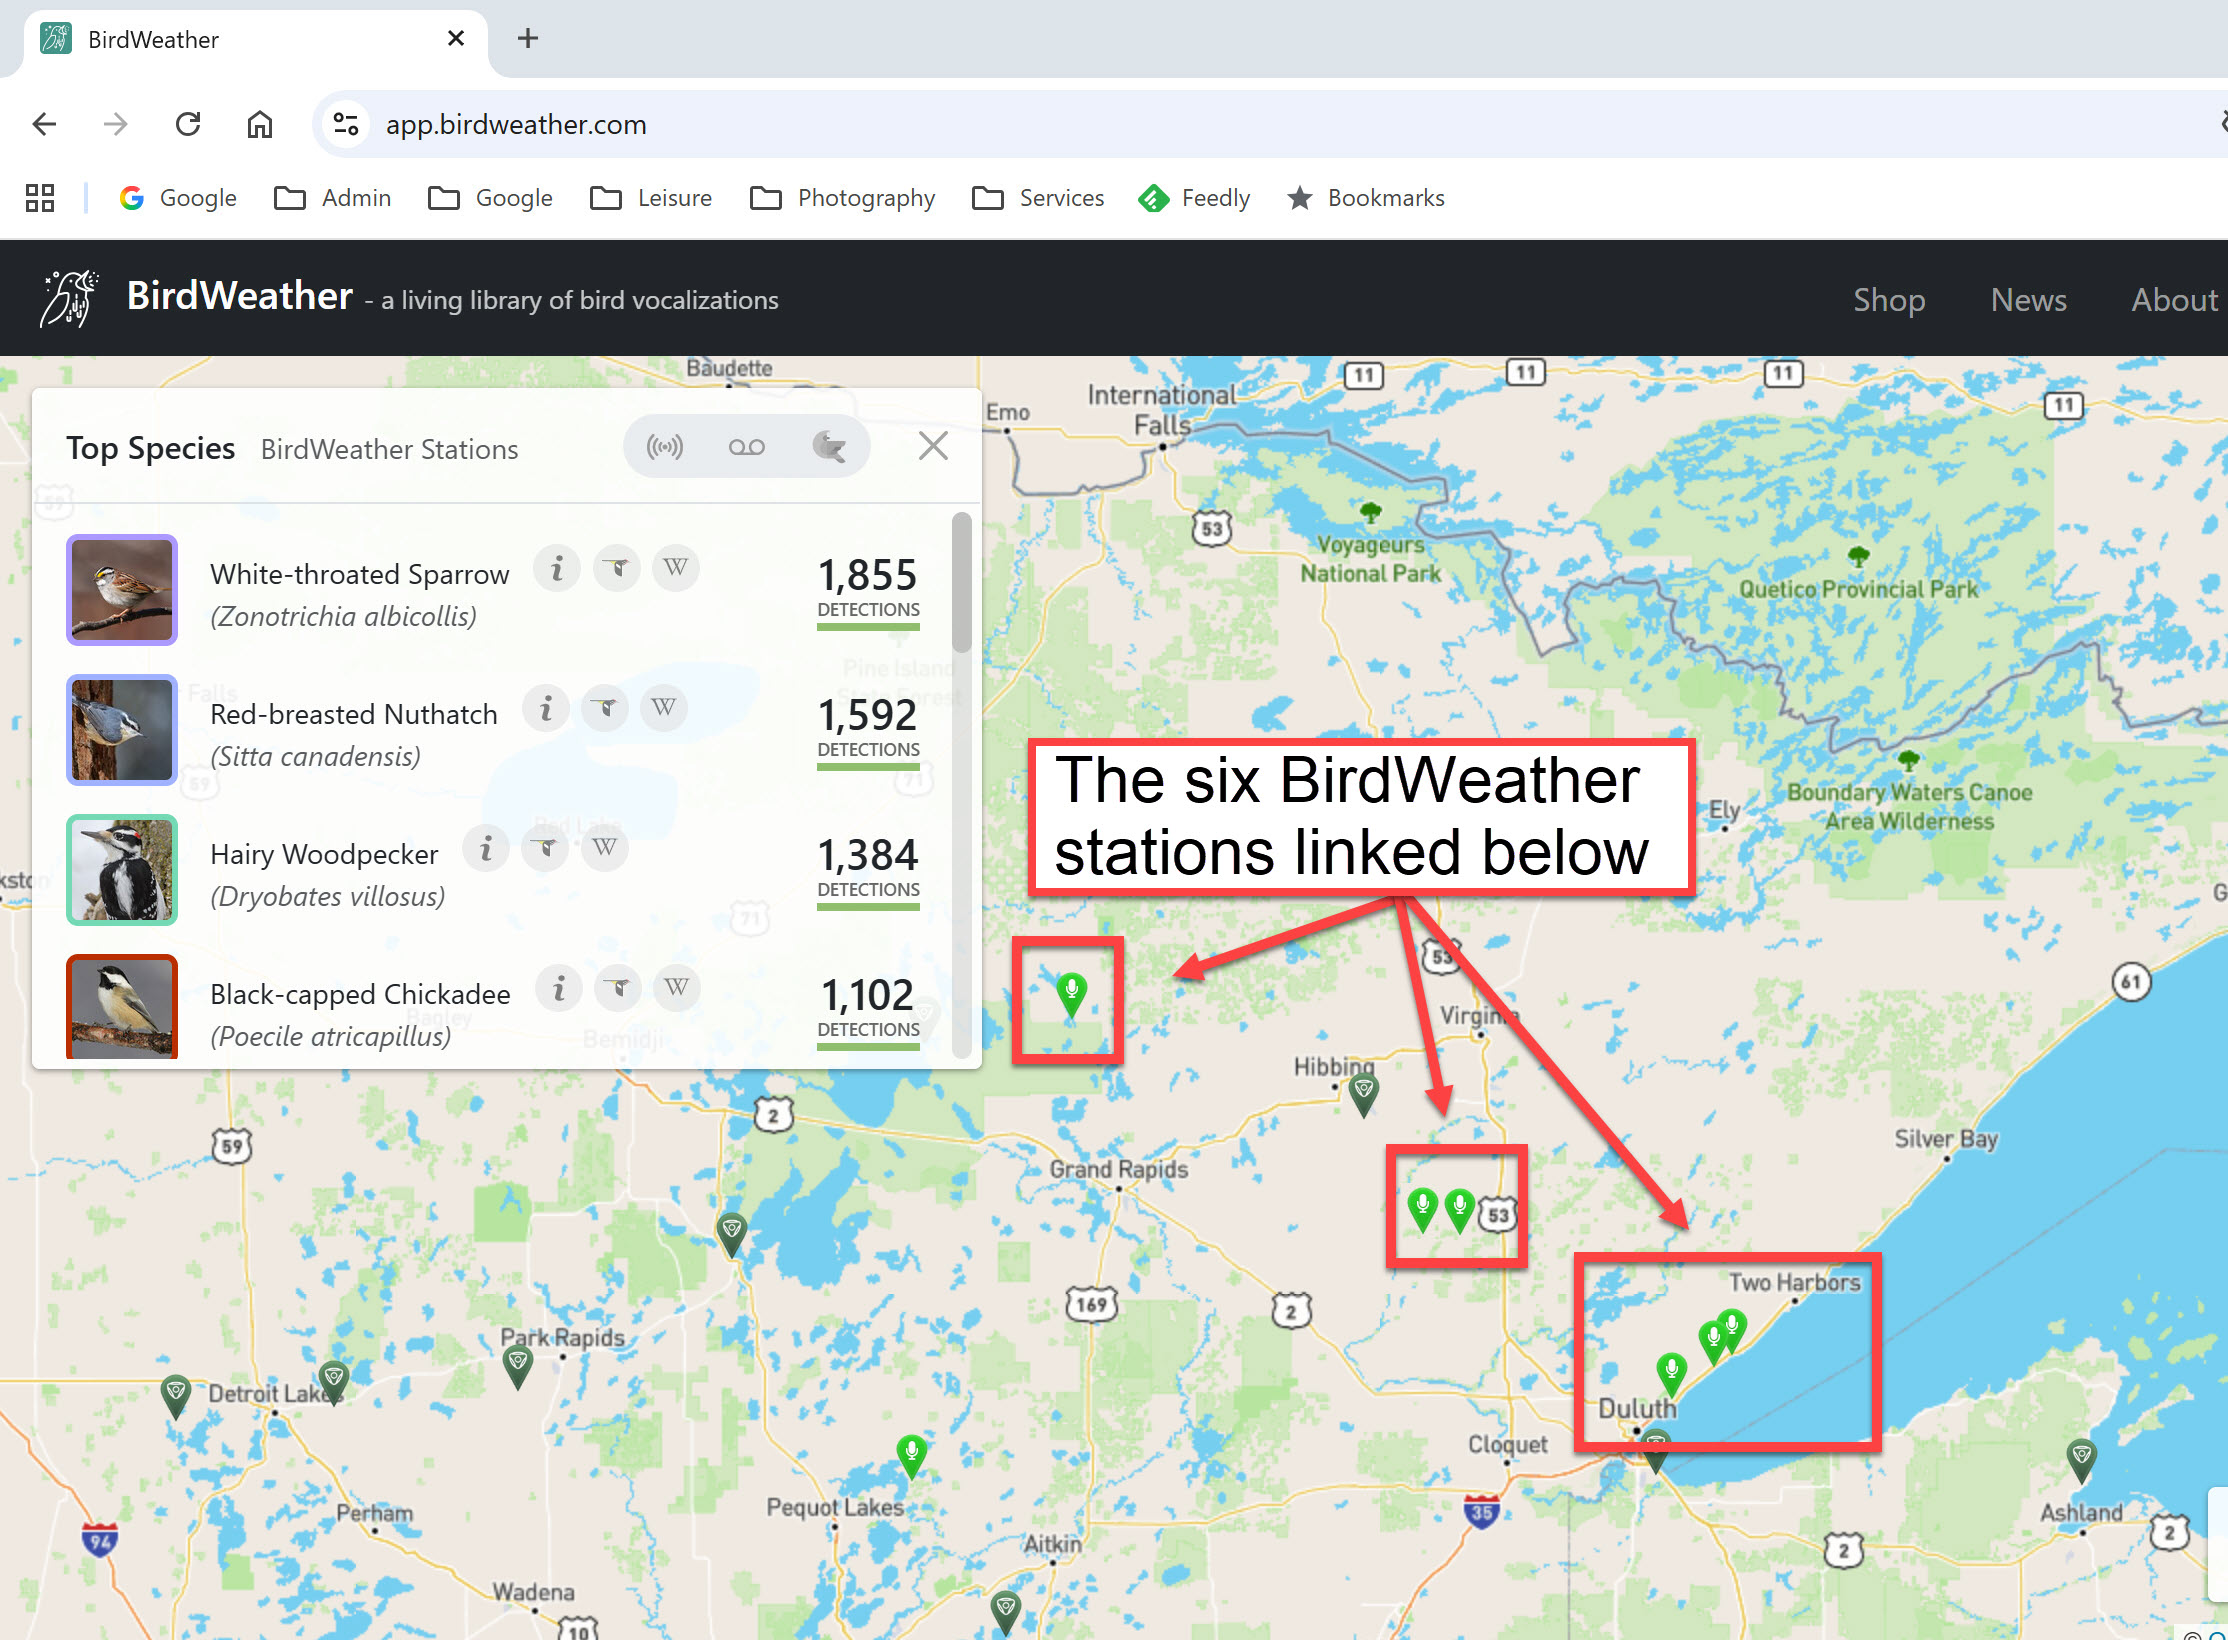The image size is (2228, 1640).
Task: Switch to BirdWeather Stations tab
Action: (x=389, y=449)
